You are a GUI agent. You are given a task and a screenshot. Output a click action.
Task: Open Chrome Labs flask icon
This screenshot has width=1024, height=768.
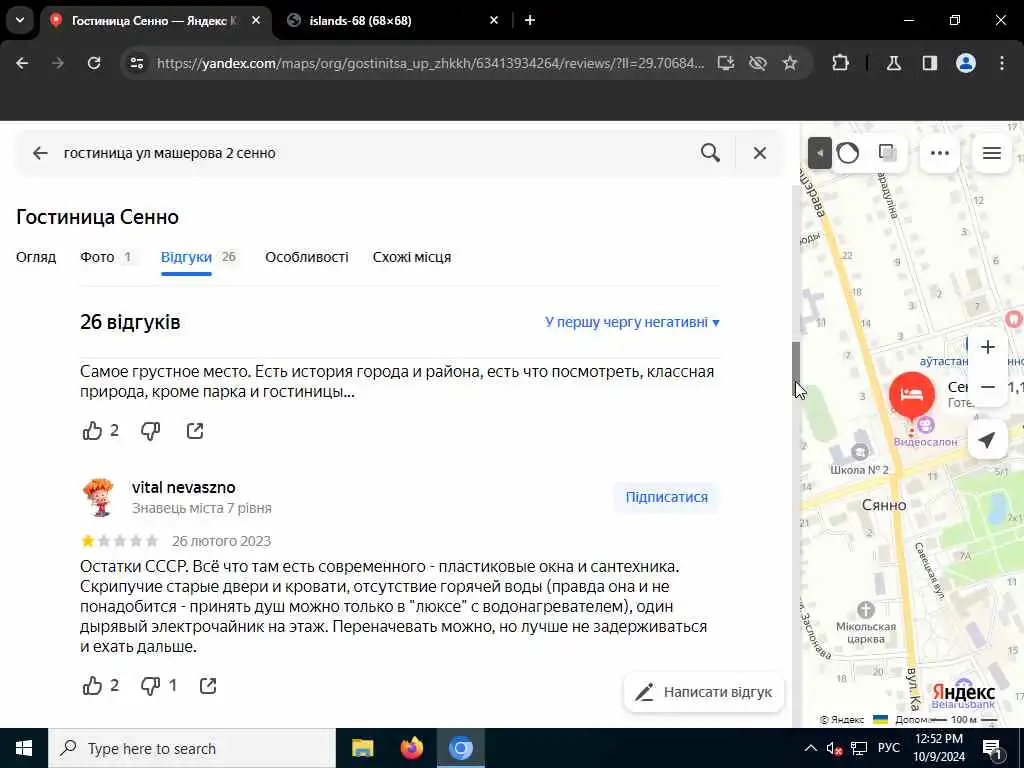click(x=893, y=63)
